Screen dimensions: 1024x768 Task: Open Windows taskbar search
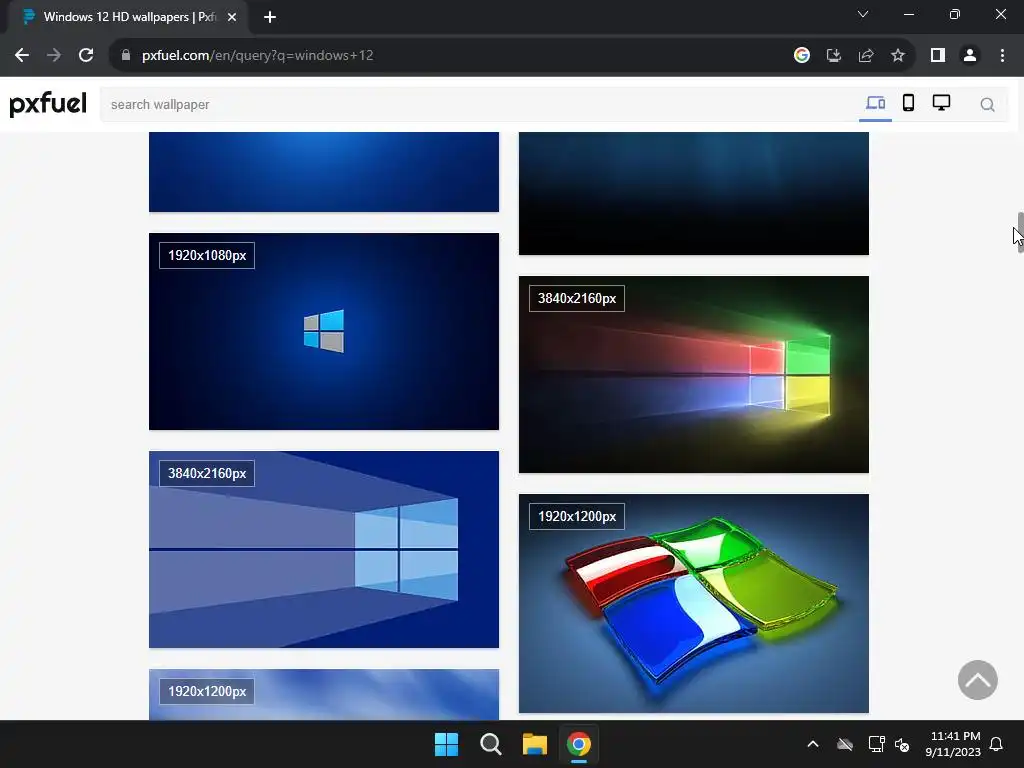[x=490, y=744]
